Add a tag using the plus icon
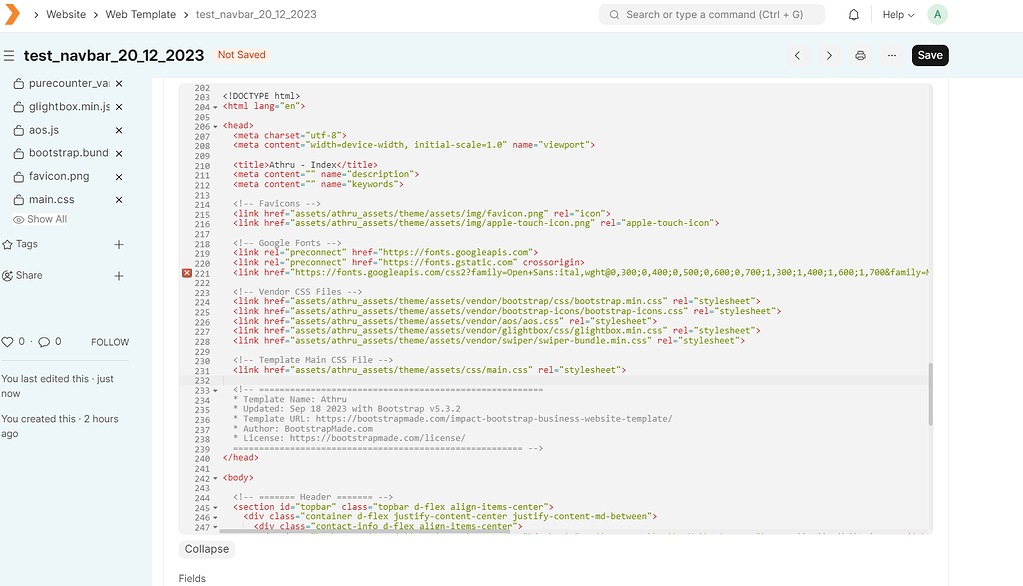1023x586 pixels. tap(119, 243)
